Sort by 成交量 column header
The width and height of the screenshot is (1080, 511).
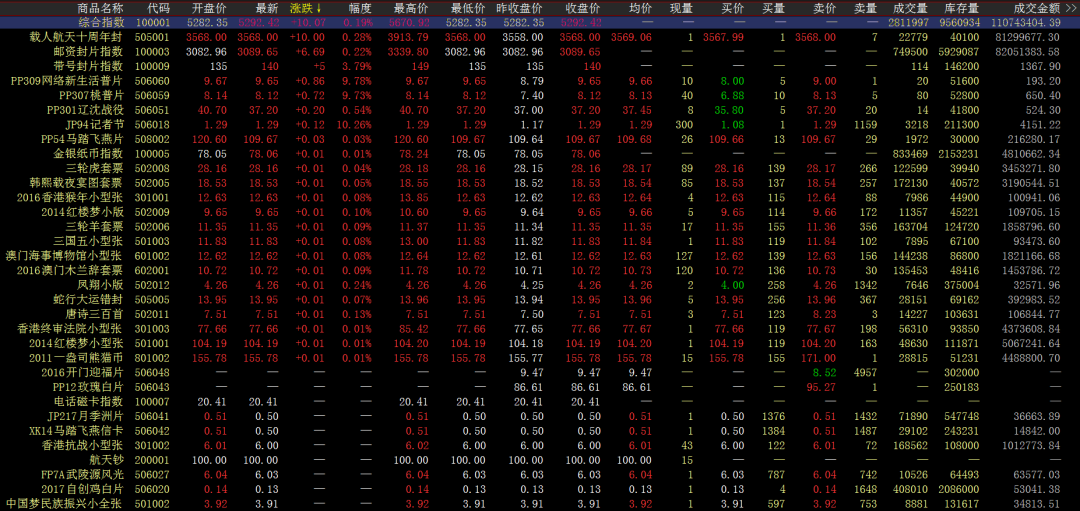(909, 8)
